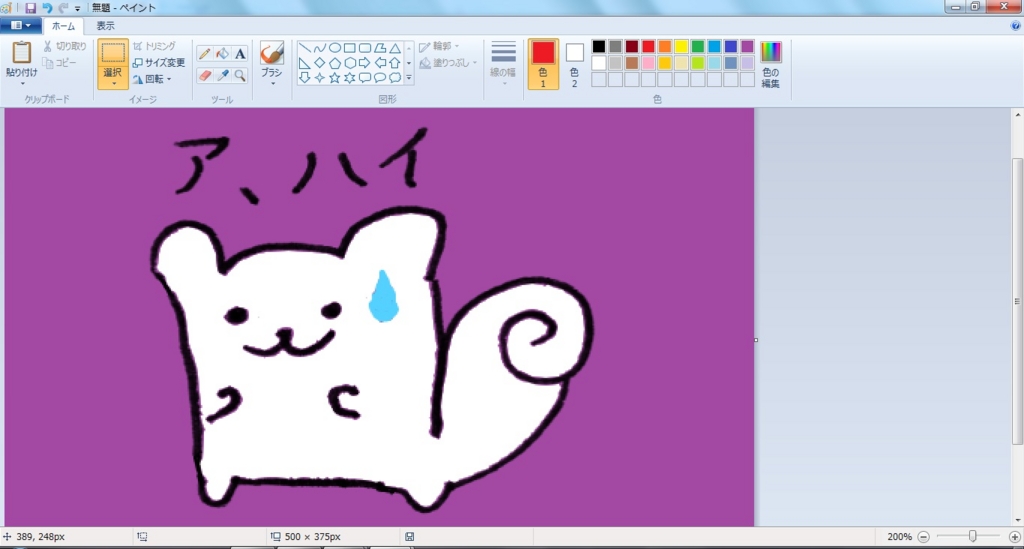
Task: Click the 切り取り cut button
Action: [65, 46]
